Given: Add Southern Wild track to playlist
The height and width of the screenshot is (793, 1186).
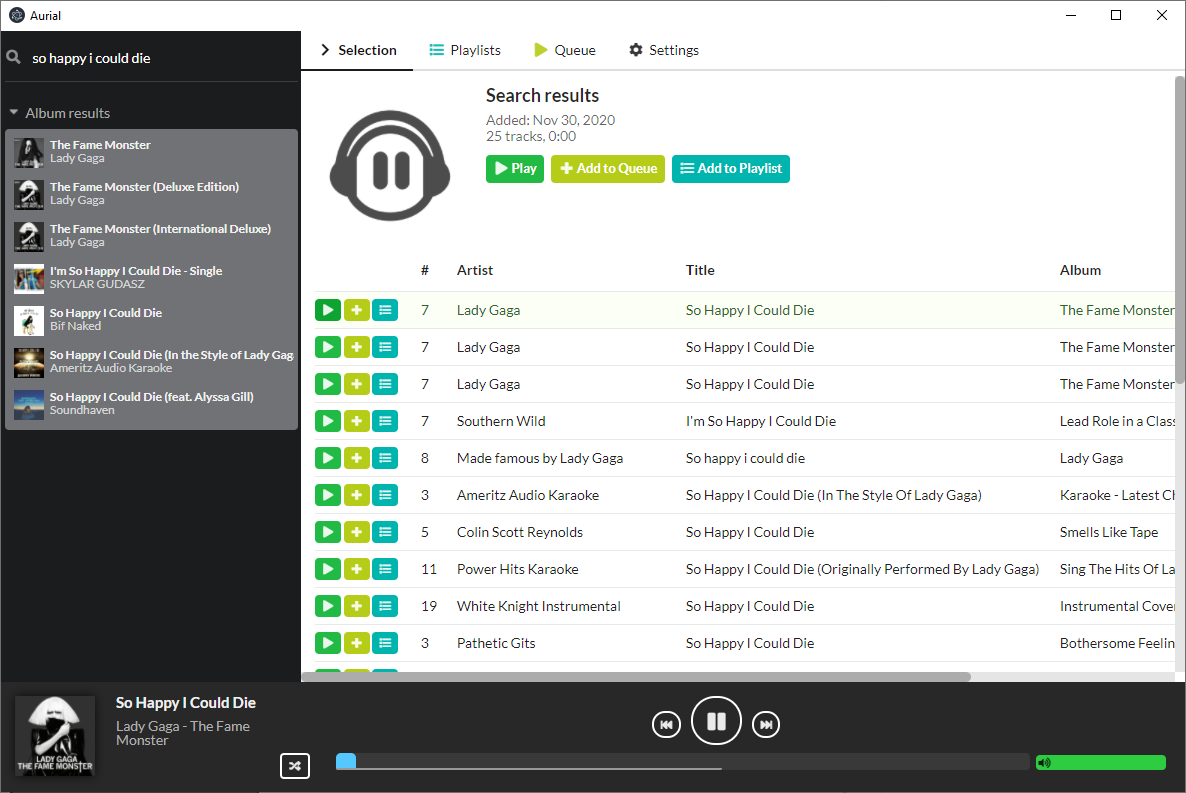Looking at the screenshot, I should pyautogui.click(x=385, y=421).
